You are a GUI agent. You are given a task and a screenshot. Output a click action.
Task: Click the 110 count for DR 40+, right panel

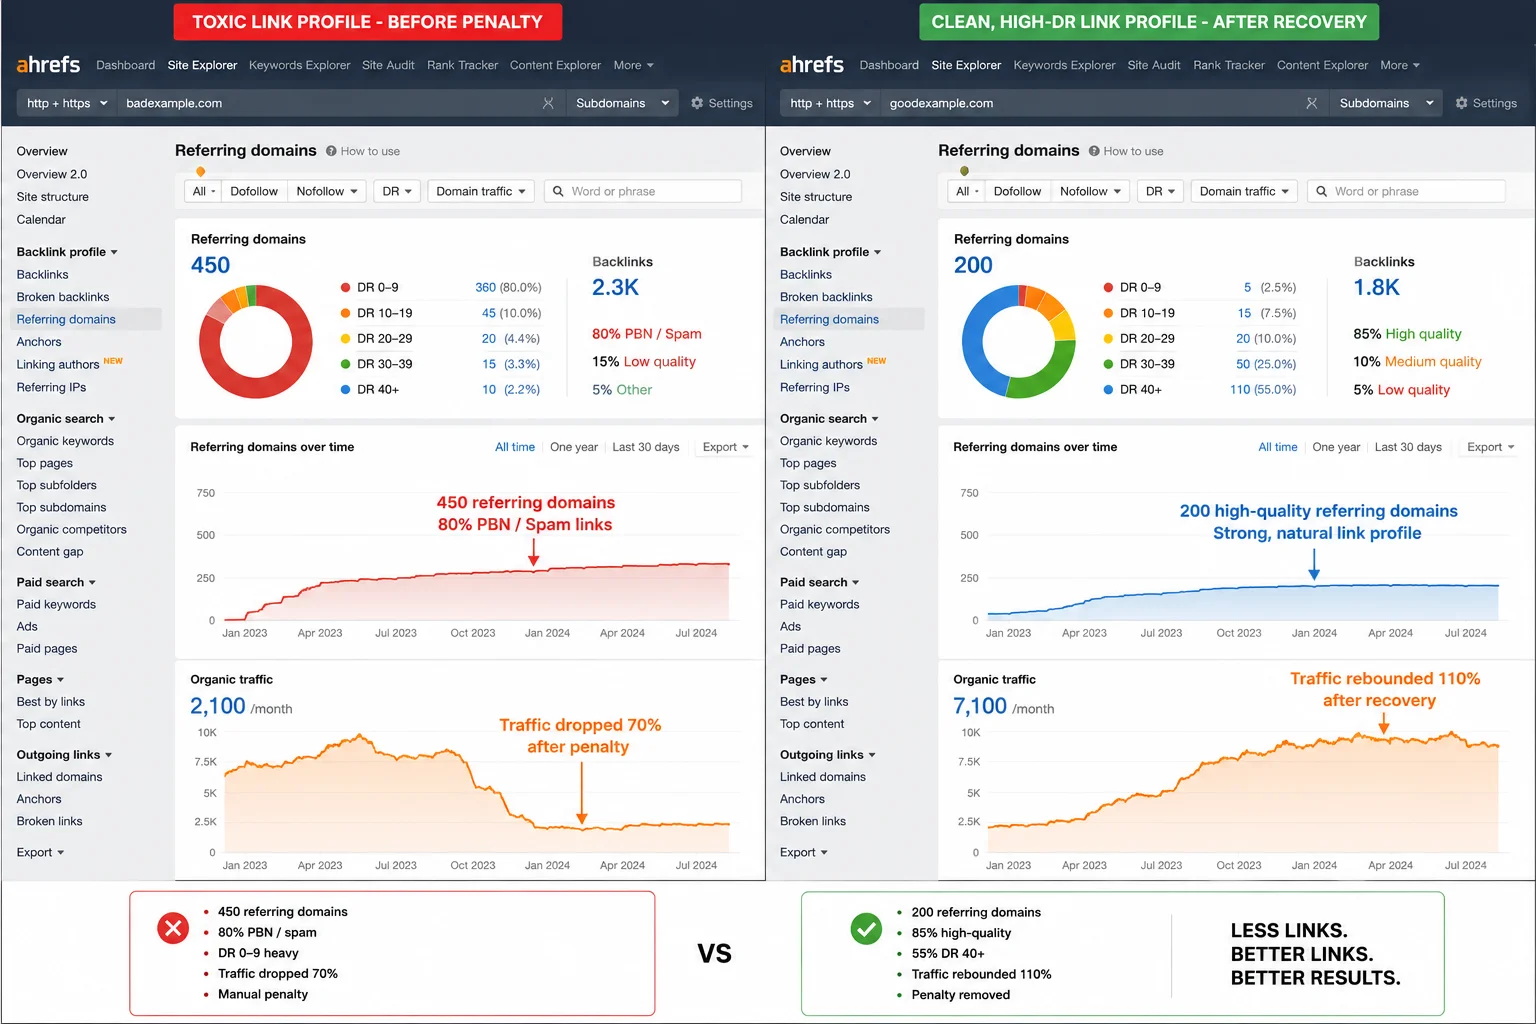point(1240,390)
